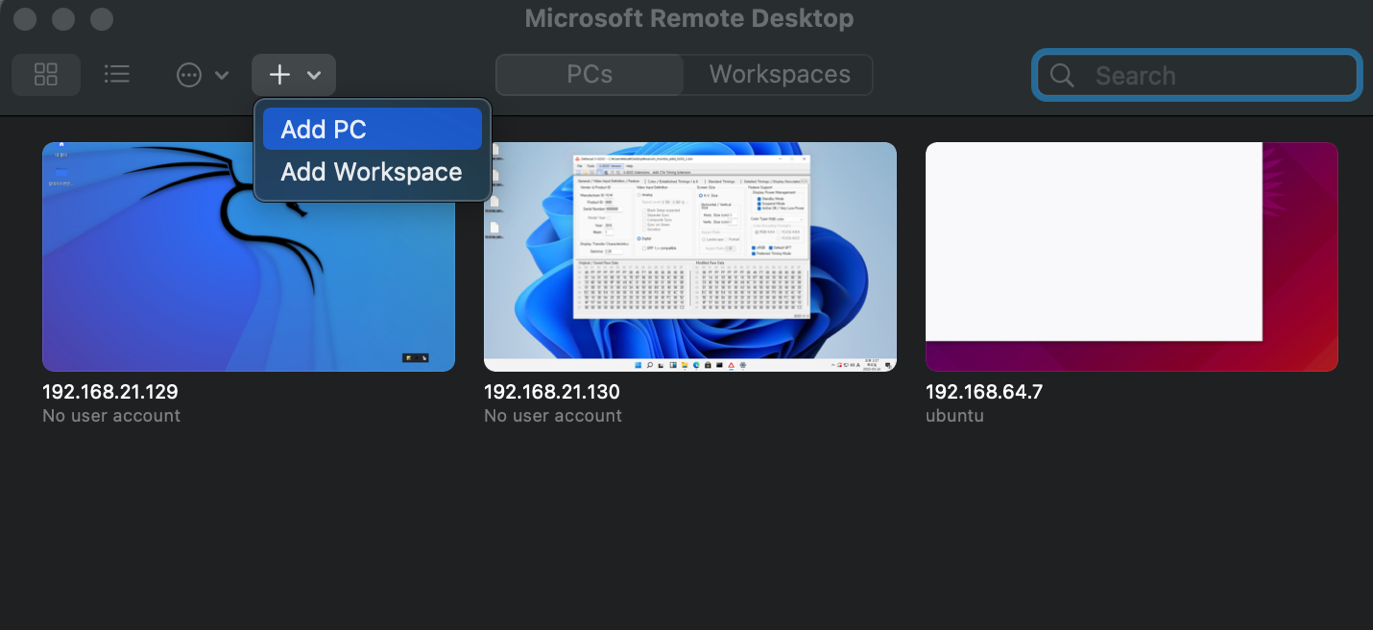Switch to grid view layout
1373x630 pixels.
click(46, 75)
